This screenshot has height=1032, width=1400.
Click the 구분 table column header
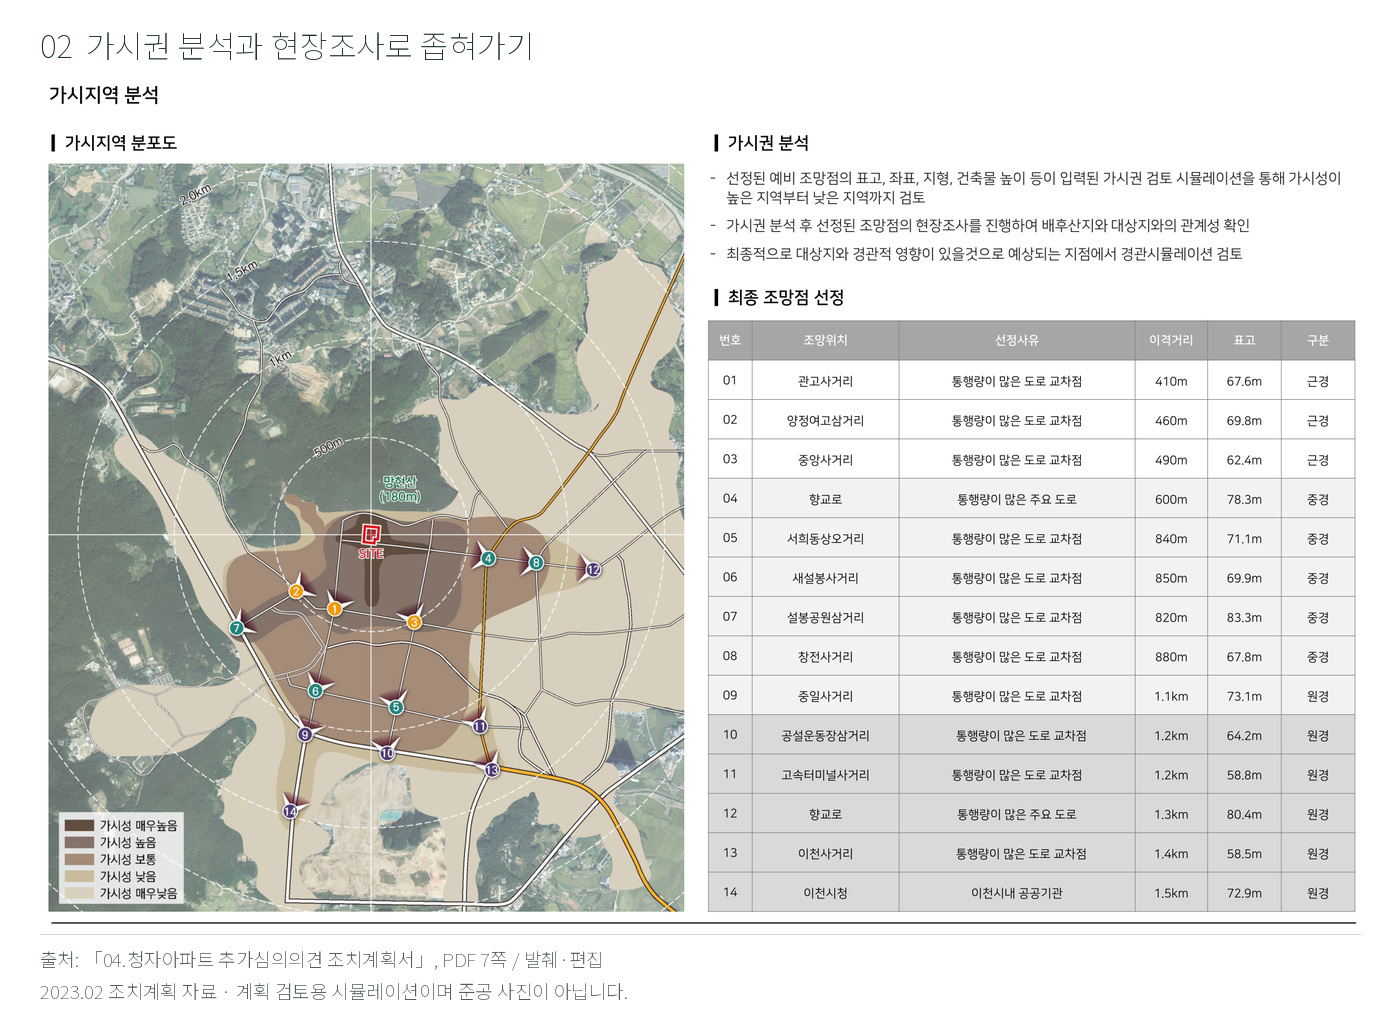click(x=1318, y=340)
